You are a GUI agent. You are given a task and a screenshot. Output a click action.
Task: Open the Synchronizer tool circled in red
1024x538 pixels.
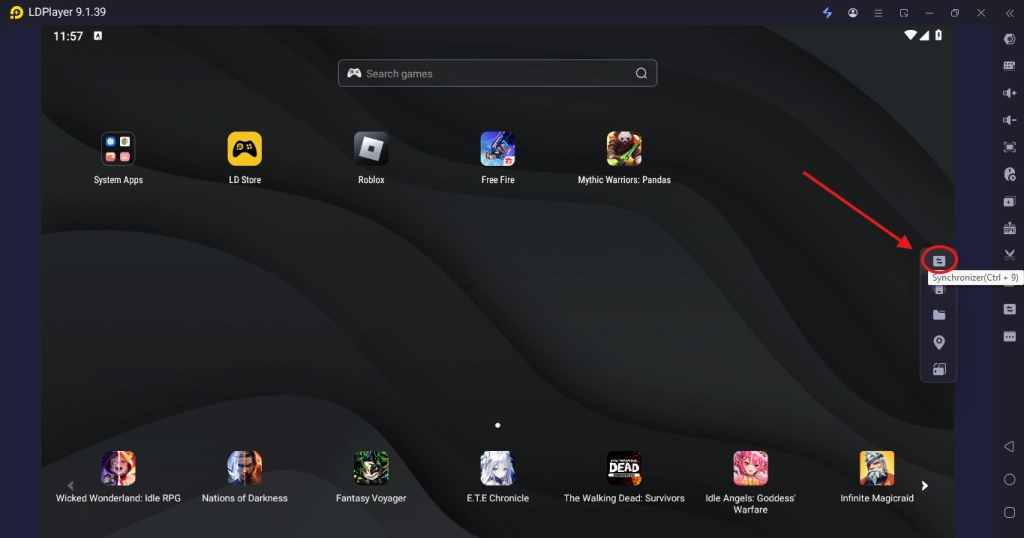(x=938, y=261)
